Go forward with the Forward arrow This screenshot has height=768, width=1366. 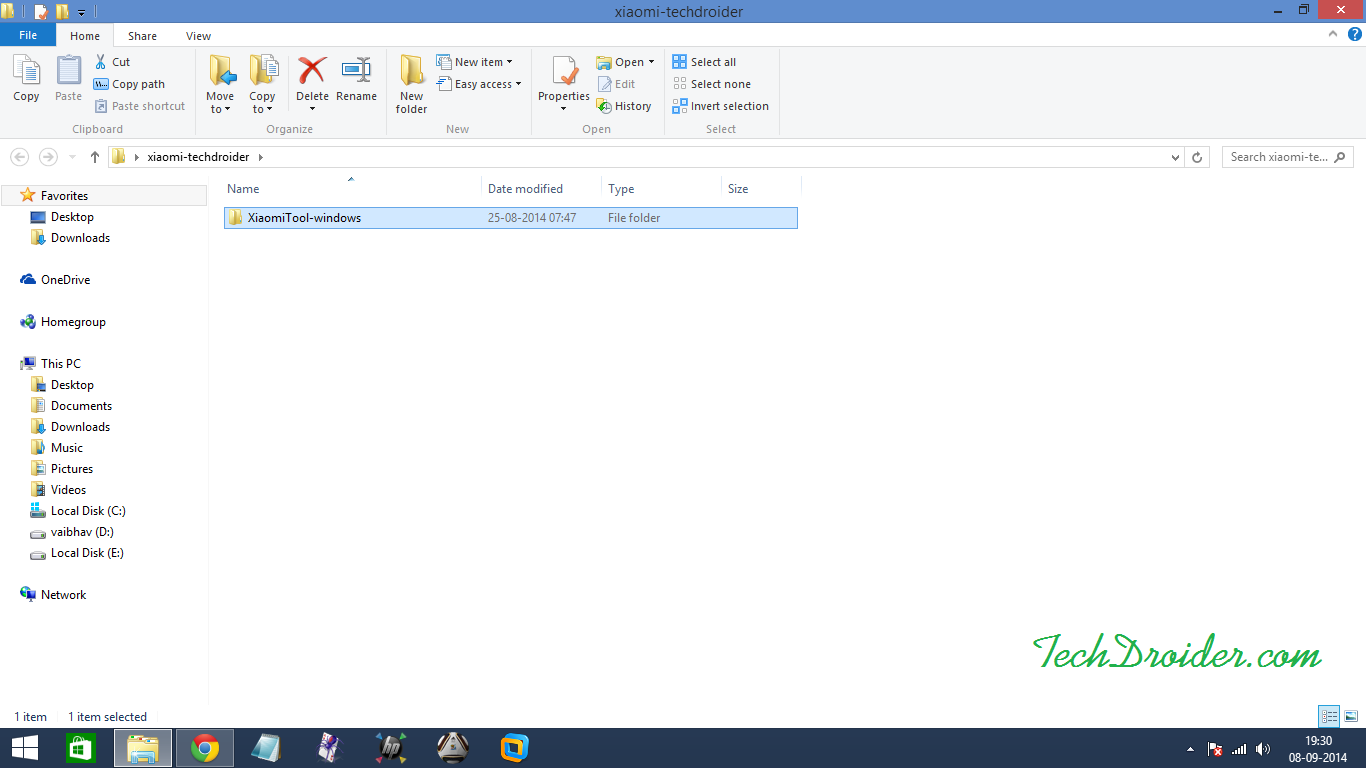(x=48, y=157)
